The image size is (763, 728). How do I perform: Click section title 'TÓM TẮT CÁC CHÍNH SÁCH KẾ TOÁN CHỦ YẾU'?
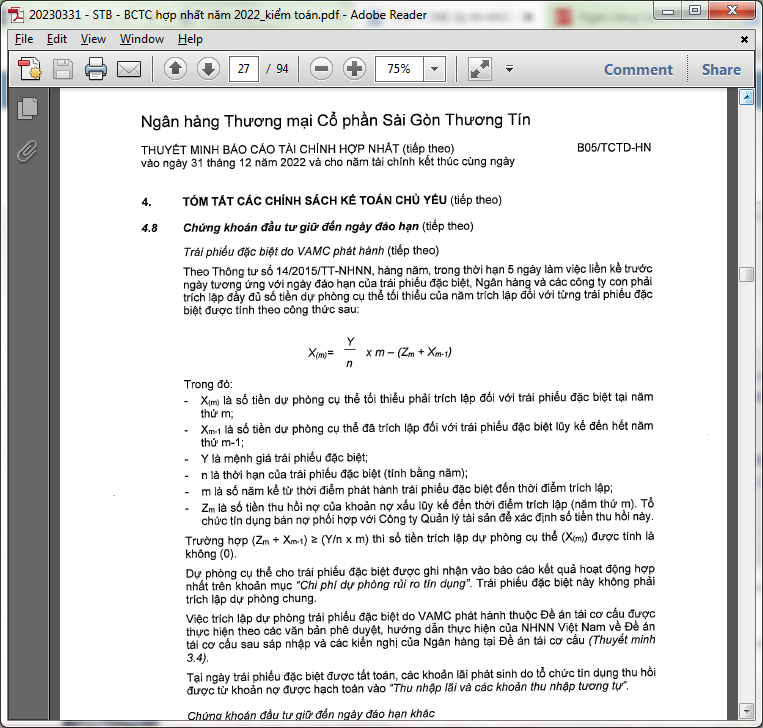point(314,200)
